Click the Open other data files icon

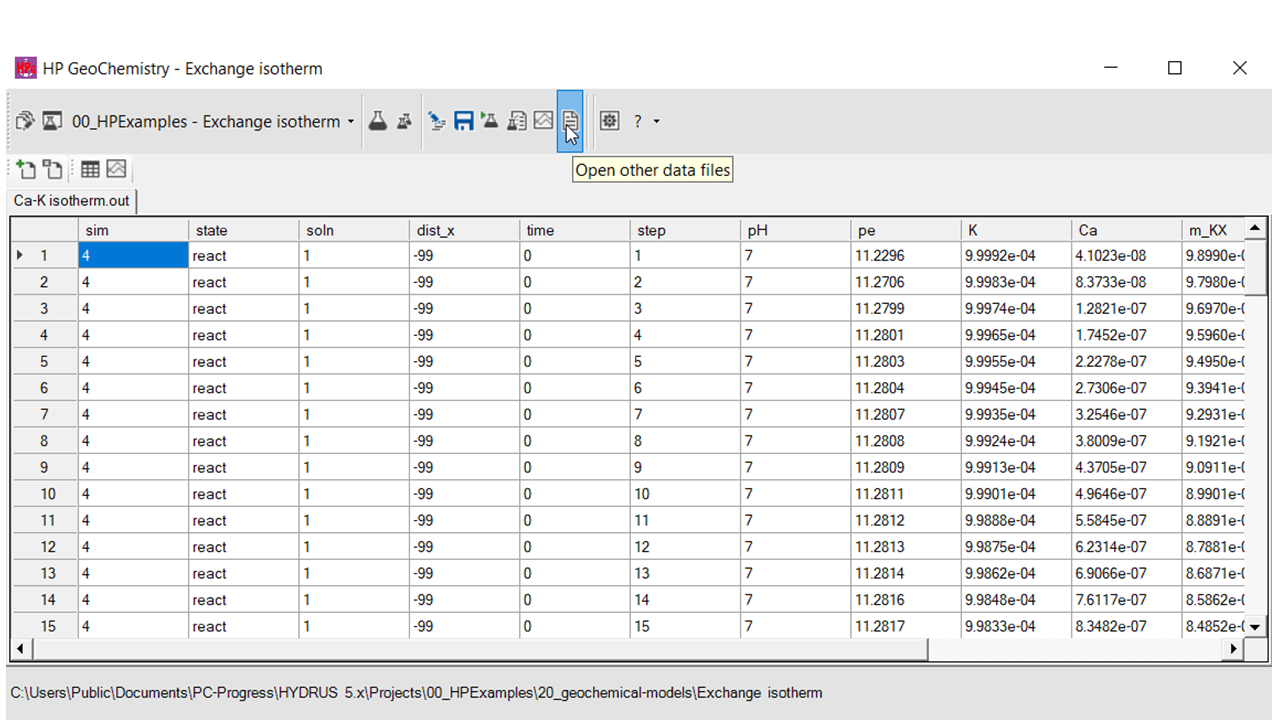coord(570,121)
